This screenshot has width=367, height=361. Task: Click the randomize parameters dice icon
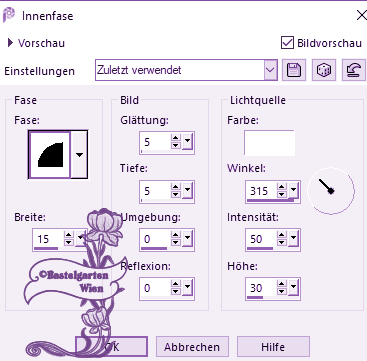click(324, 70)
